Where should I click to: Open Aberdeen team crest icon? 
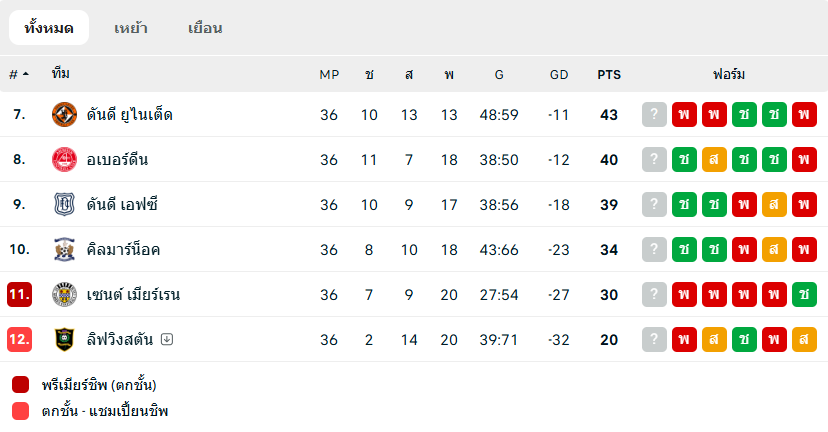tap(64, 159)
